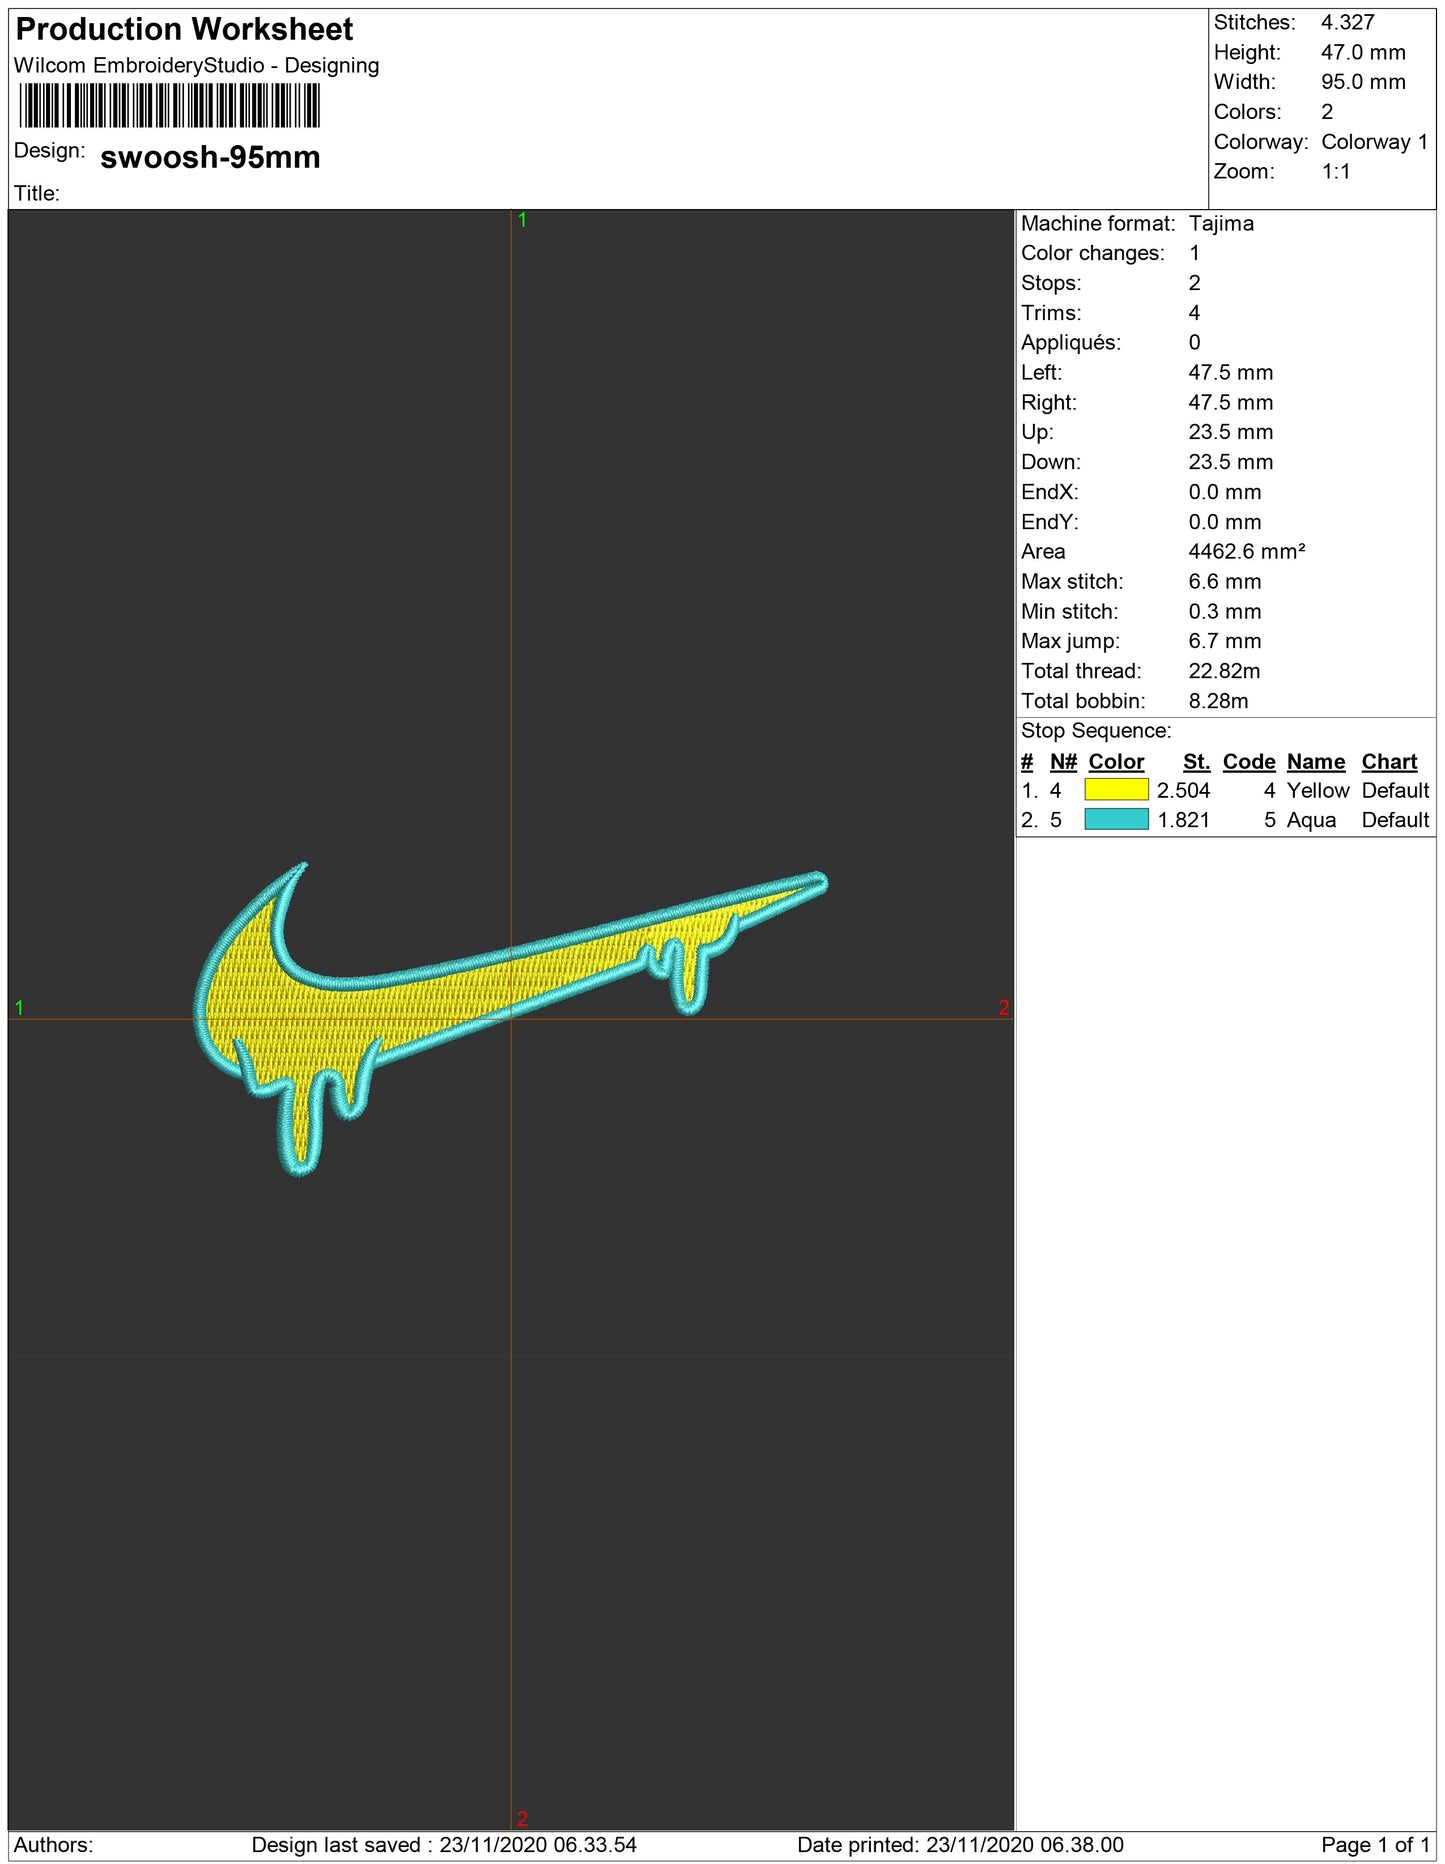This screenshot has height=1864, width=1445.
Task: Click the 'Yellow' color name
Action: coord(1318,790)
